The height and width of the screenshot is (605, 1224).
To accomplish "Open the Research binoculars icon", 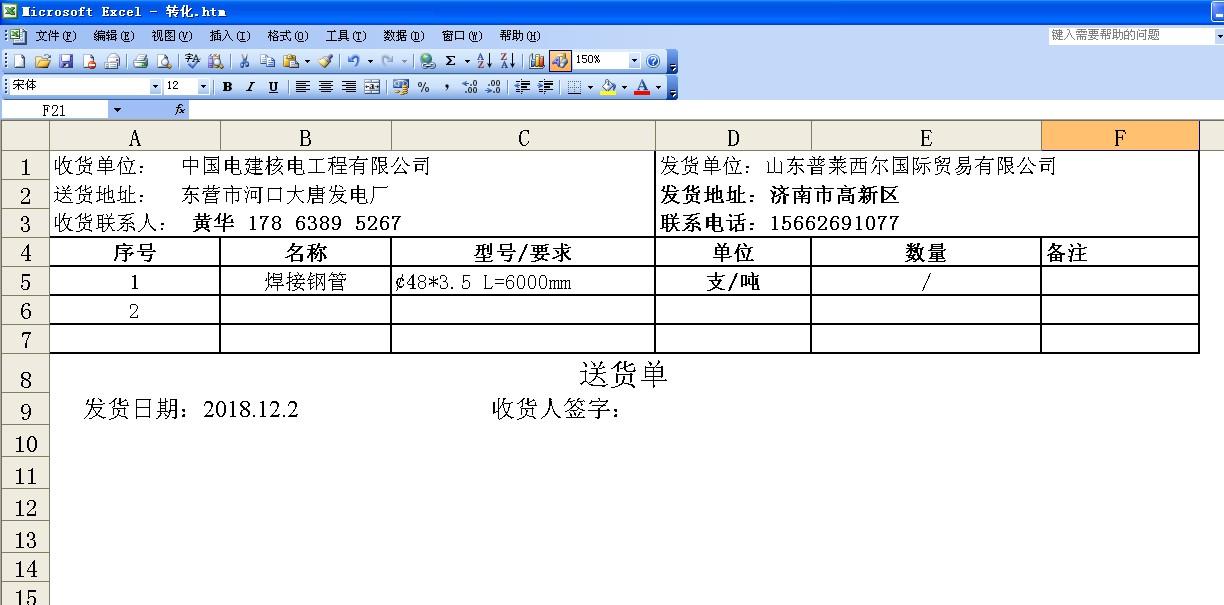I will pos(215,61).
